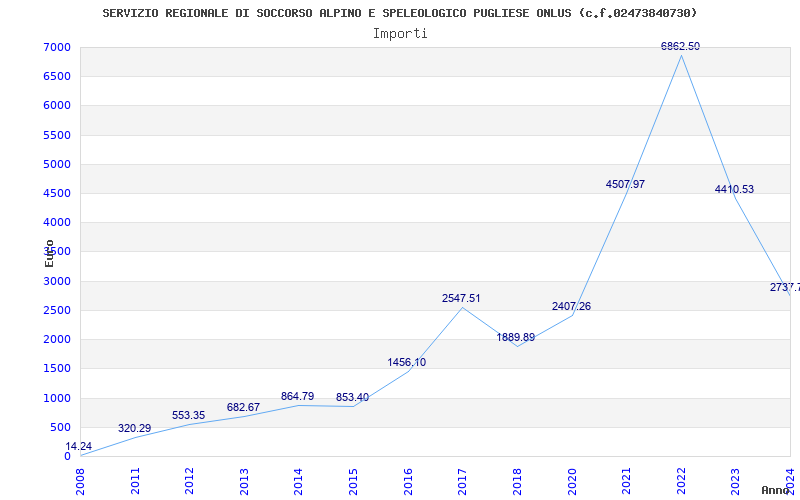
Task: Click x-axis year 2017
Action: pyautogui.click(x=462, y=482)
